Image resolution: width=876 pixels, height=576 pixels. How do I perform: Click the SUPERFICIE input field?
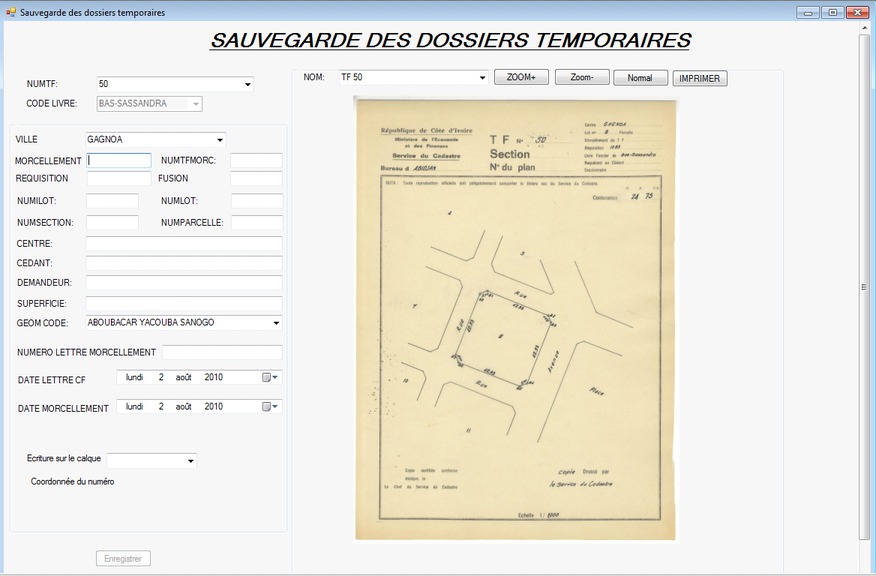tap(184, 303)
